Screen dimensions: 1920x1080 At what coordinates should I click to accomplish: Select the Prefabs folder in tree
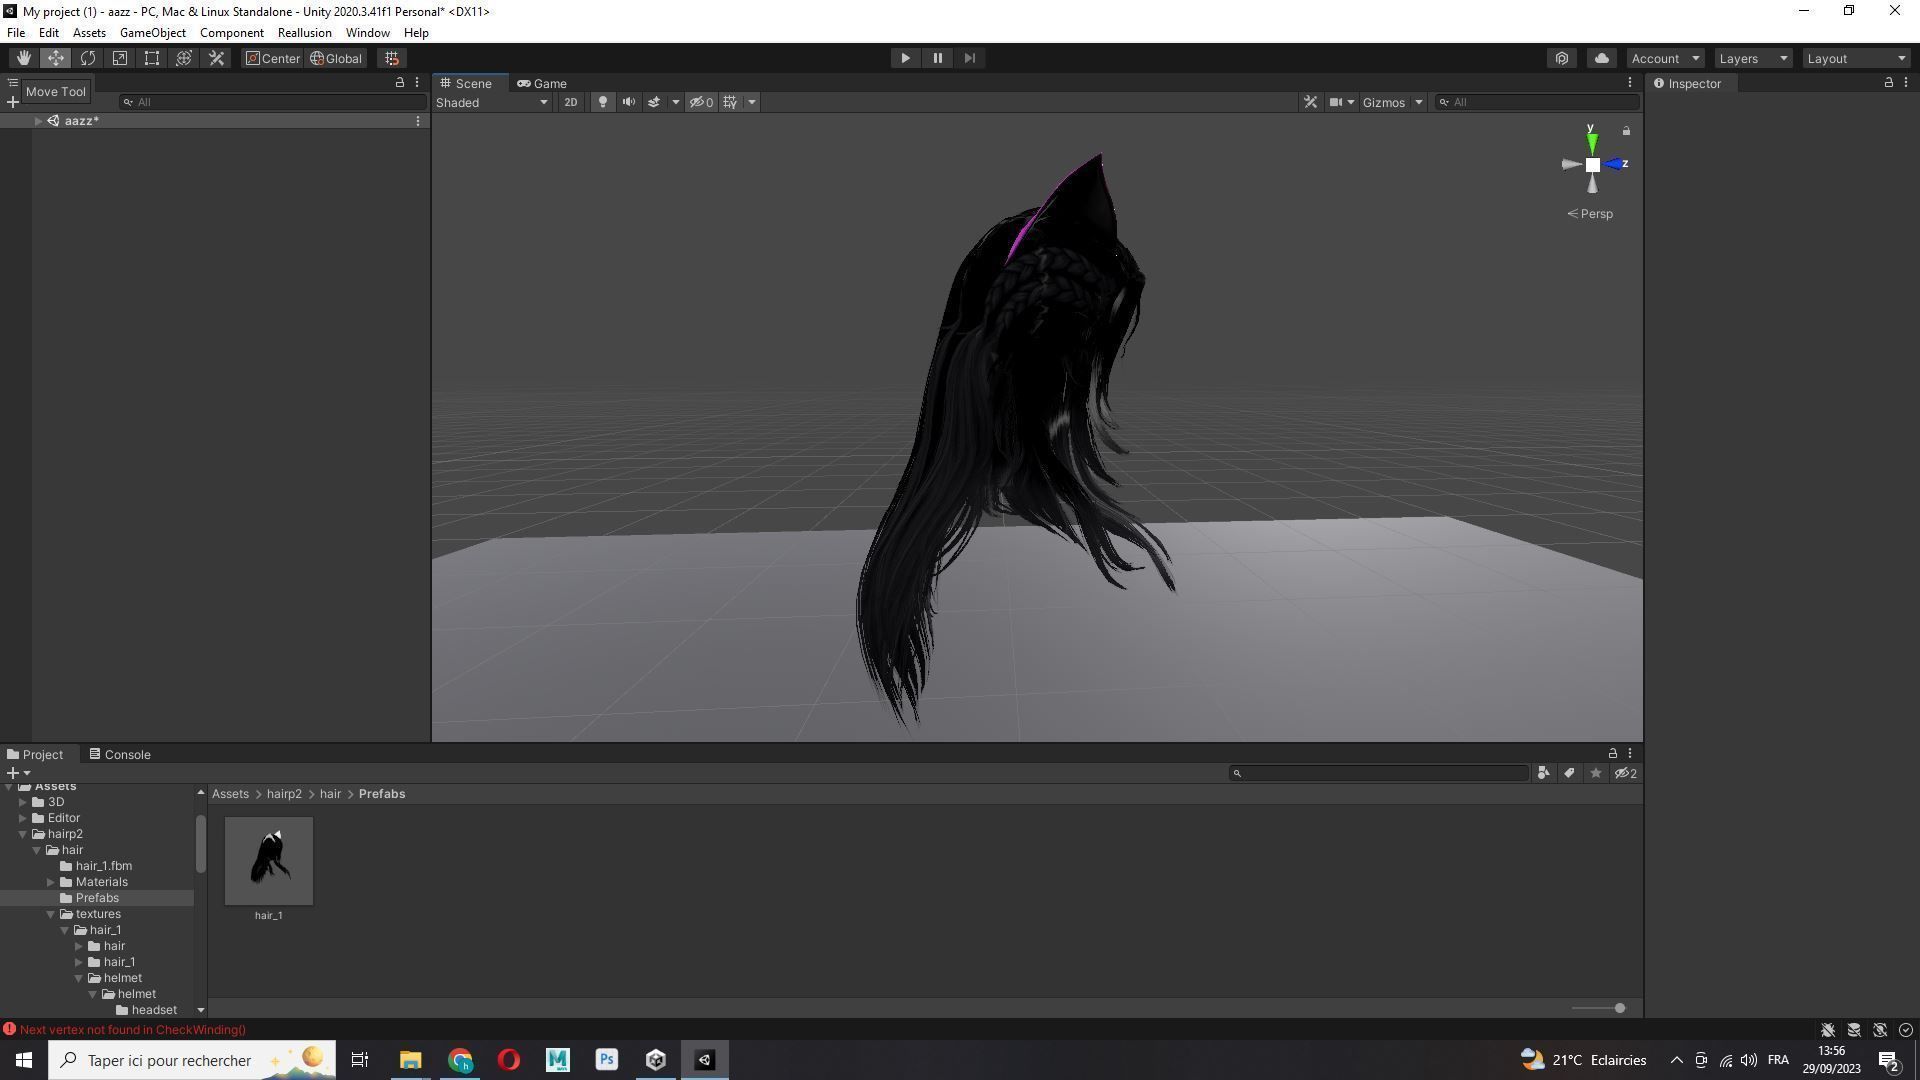[x=97, y=898]
